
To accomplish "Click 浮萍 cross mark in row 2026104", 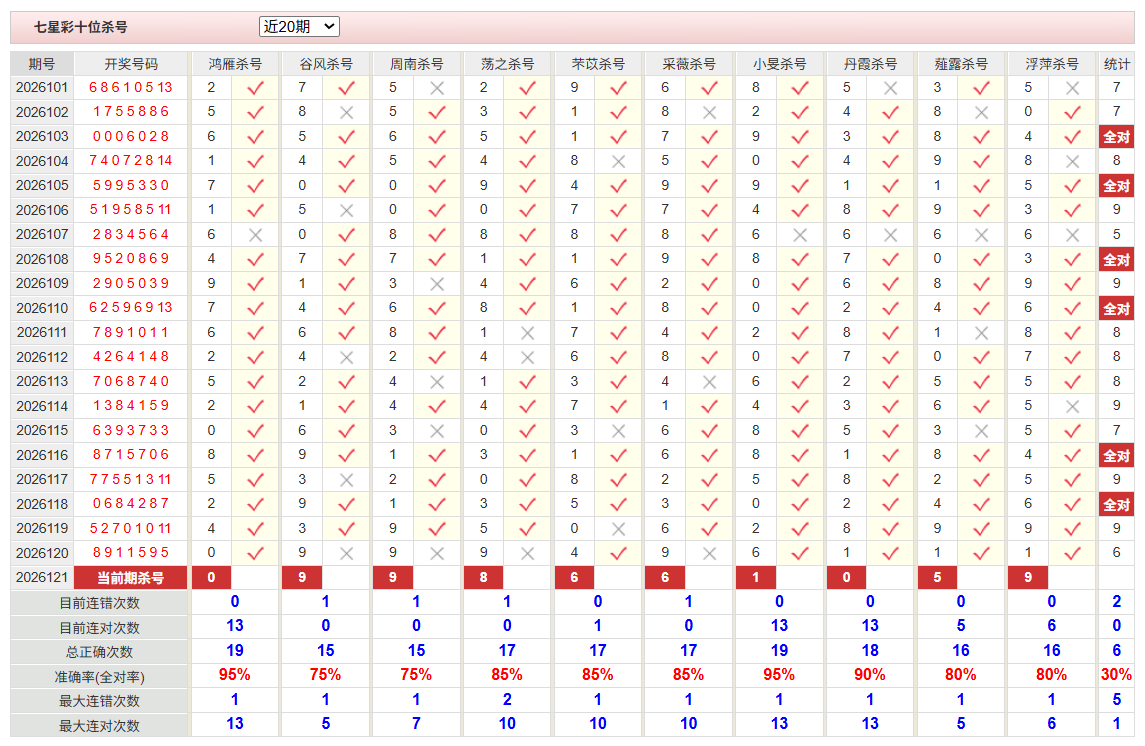I will pyautogui.click(x=1072, y=161).
